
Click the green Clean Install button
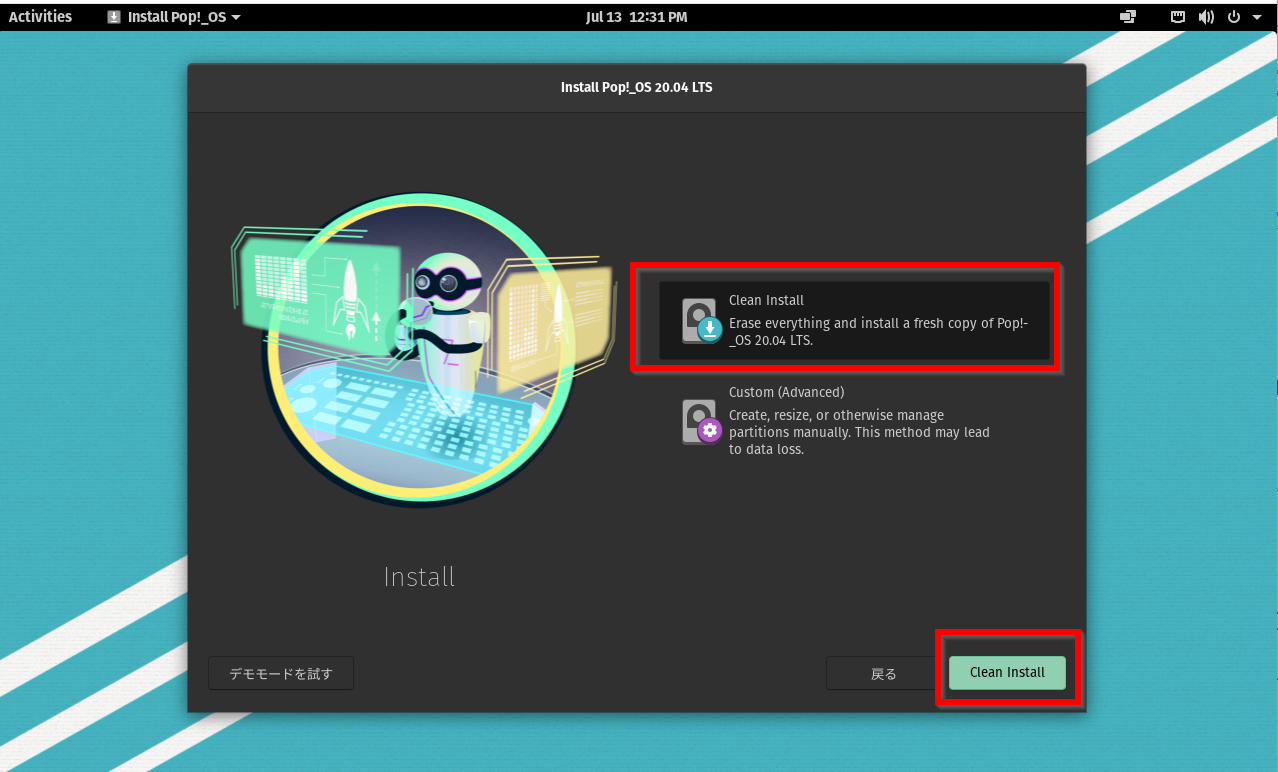coord(1007,673)
